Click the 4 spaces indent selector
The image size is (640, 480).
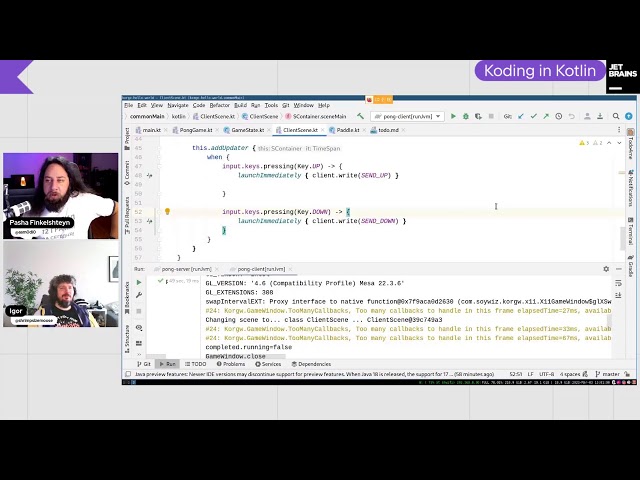[x=570, y=374]
